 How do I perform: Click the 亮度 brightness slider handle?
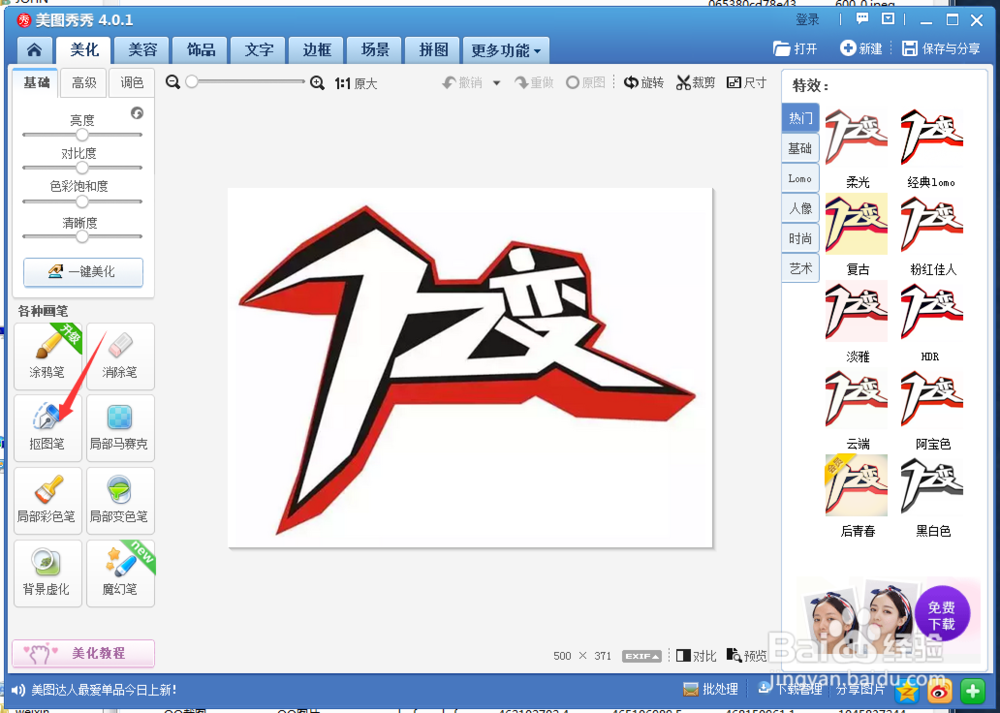[82, 135]
